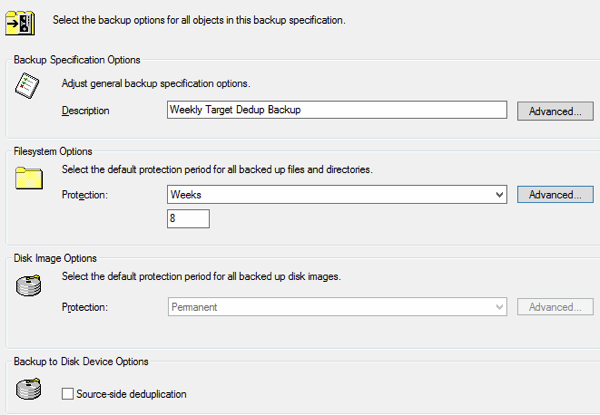Click into the Description text field
The height and width of the screenshot is (415, 600).
337,110
